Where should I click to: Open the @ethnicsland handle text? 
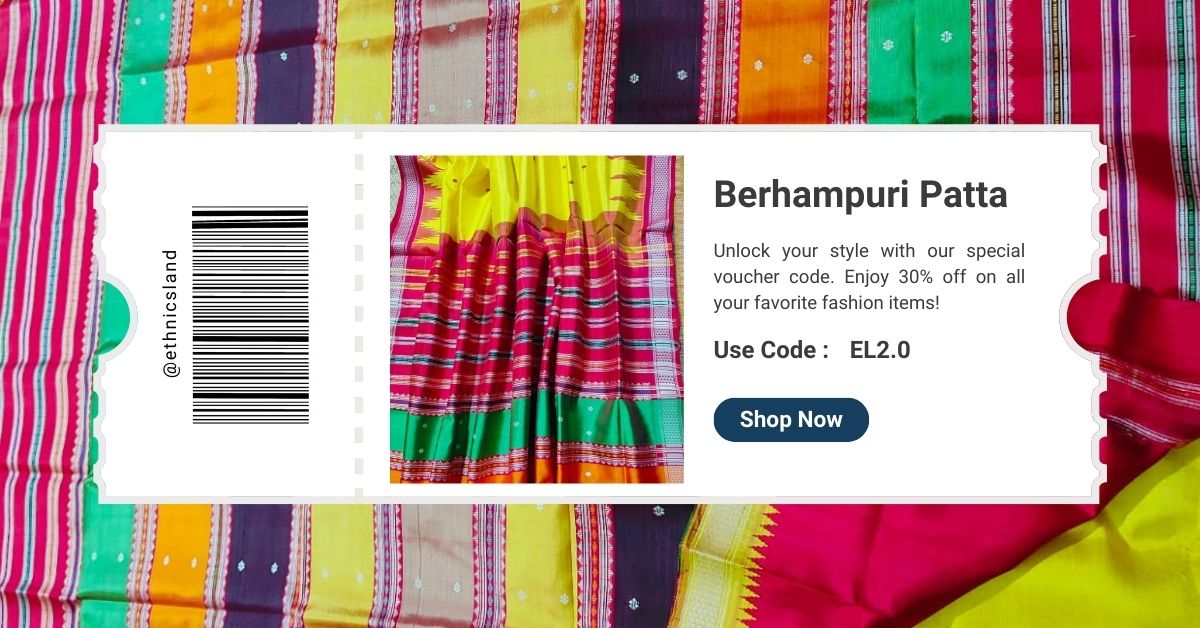(x=171, y=313)
